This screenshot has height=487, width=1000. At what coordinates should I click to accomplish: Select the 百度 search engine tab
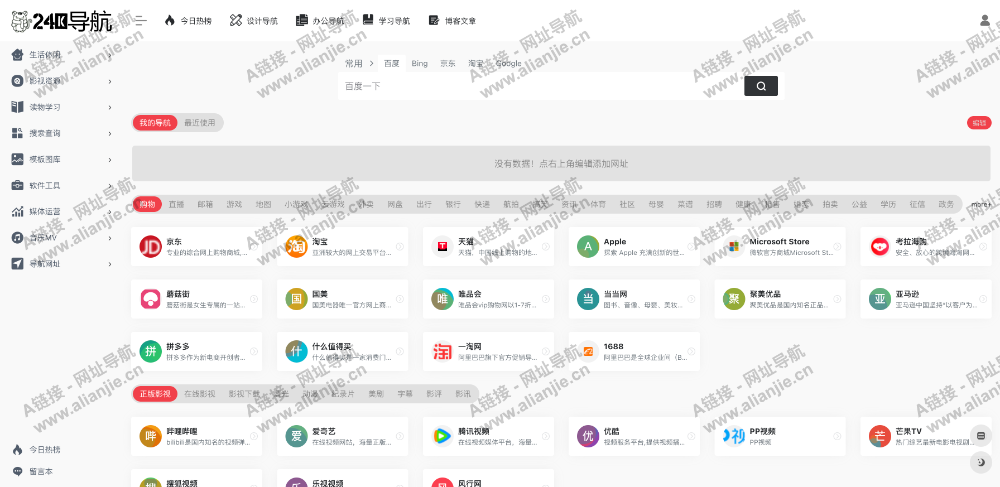tap(392, 63)
